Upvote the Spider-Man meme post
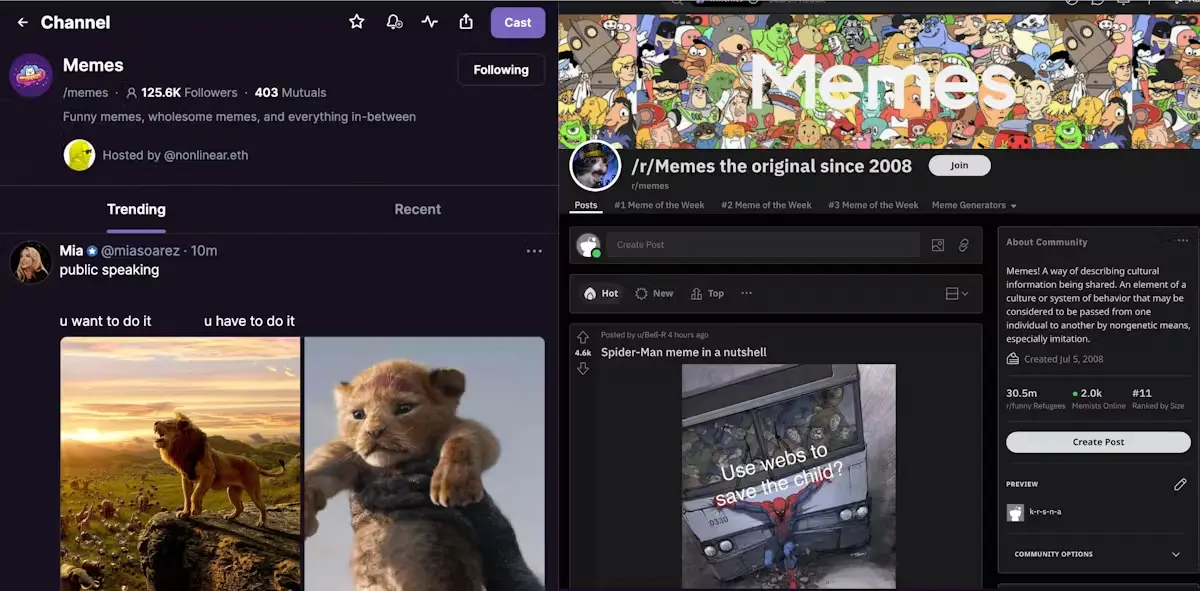This screenshot has width=1200, height=591. click(583, 338)
